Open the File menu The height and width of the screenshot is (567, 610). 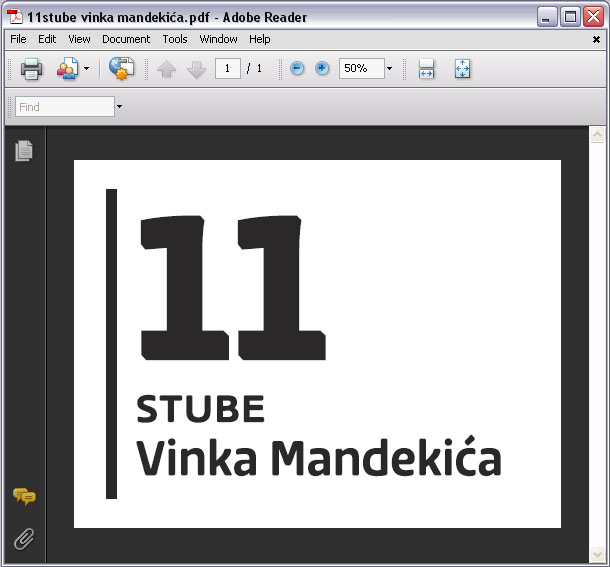coord(18,39)
